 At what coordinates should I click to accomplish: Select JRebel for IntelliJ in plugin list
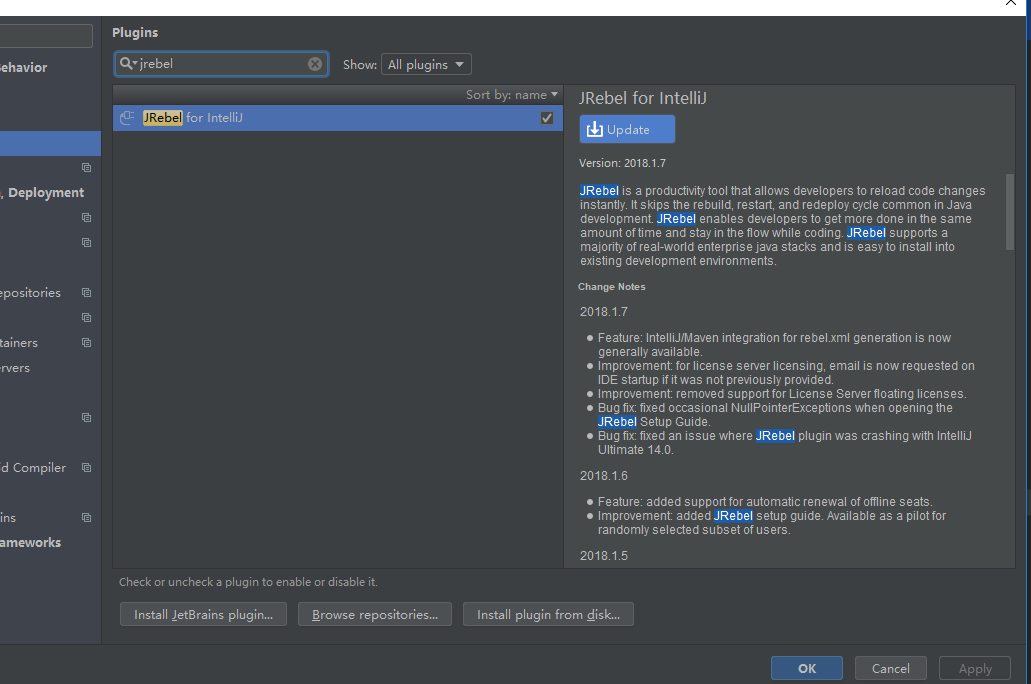300,118
